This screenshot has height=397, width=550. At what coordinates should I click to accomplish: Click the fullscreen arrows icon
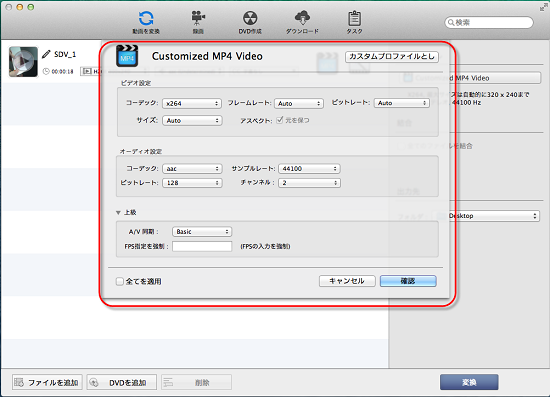543,7
